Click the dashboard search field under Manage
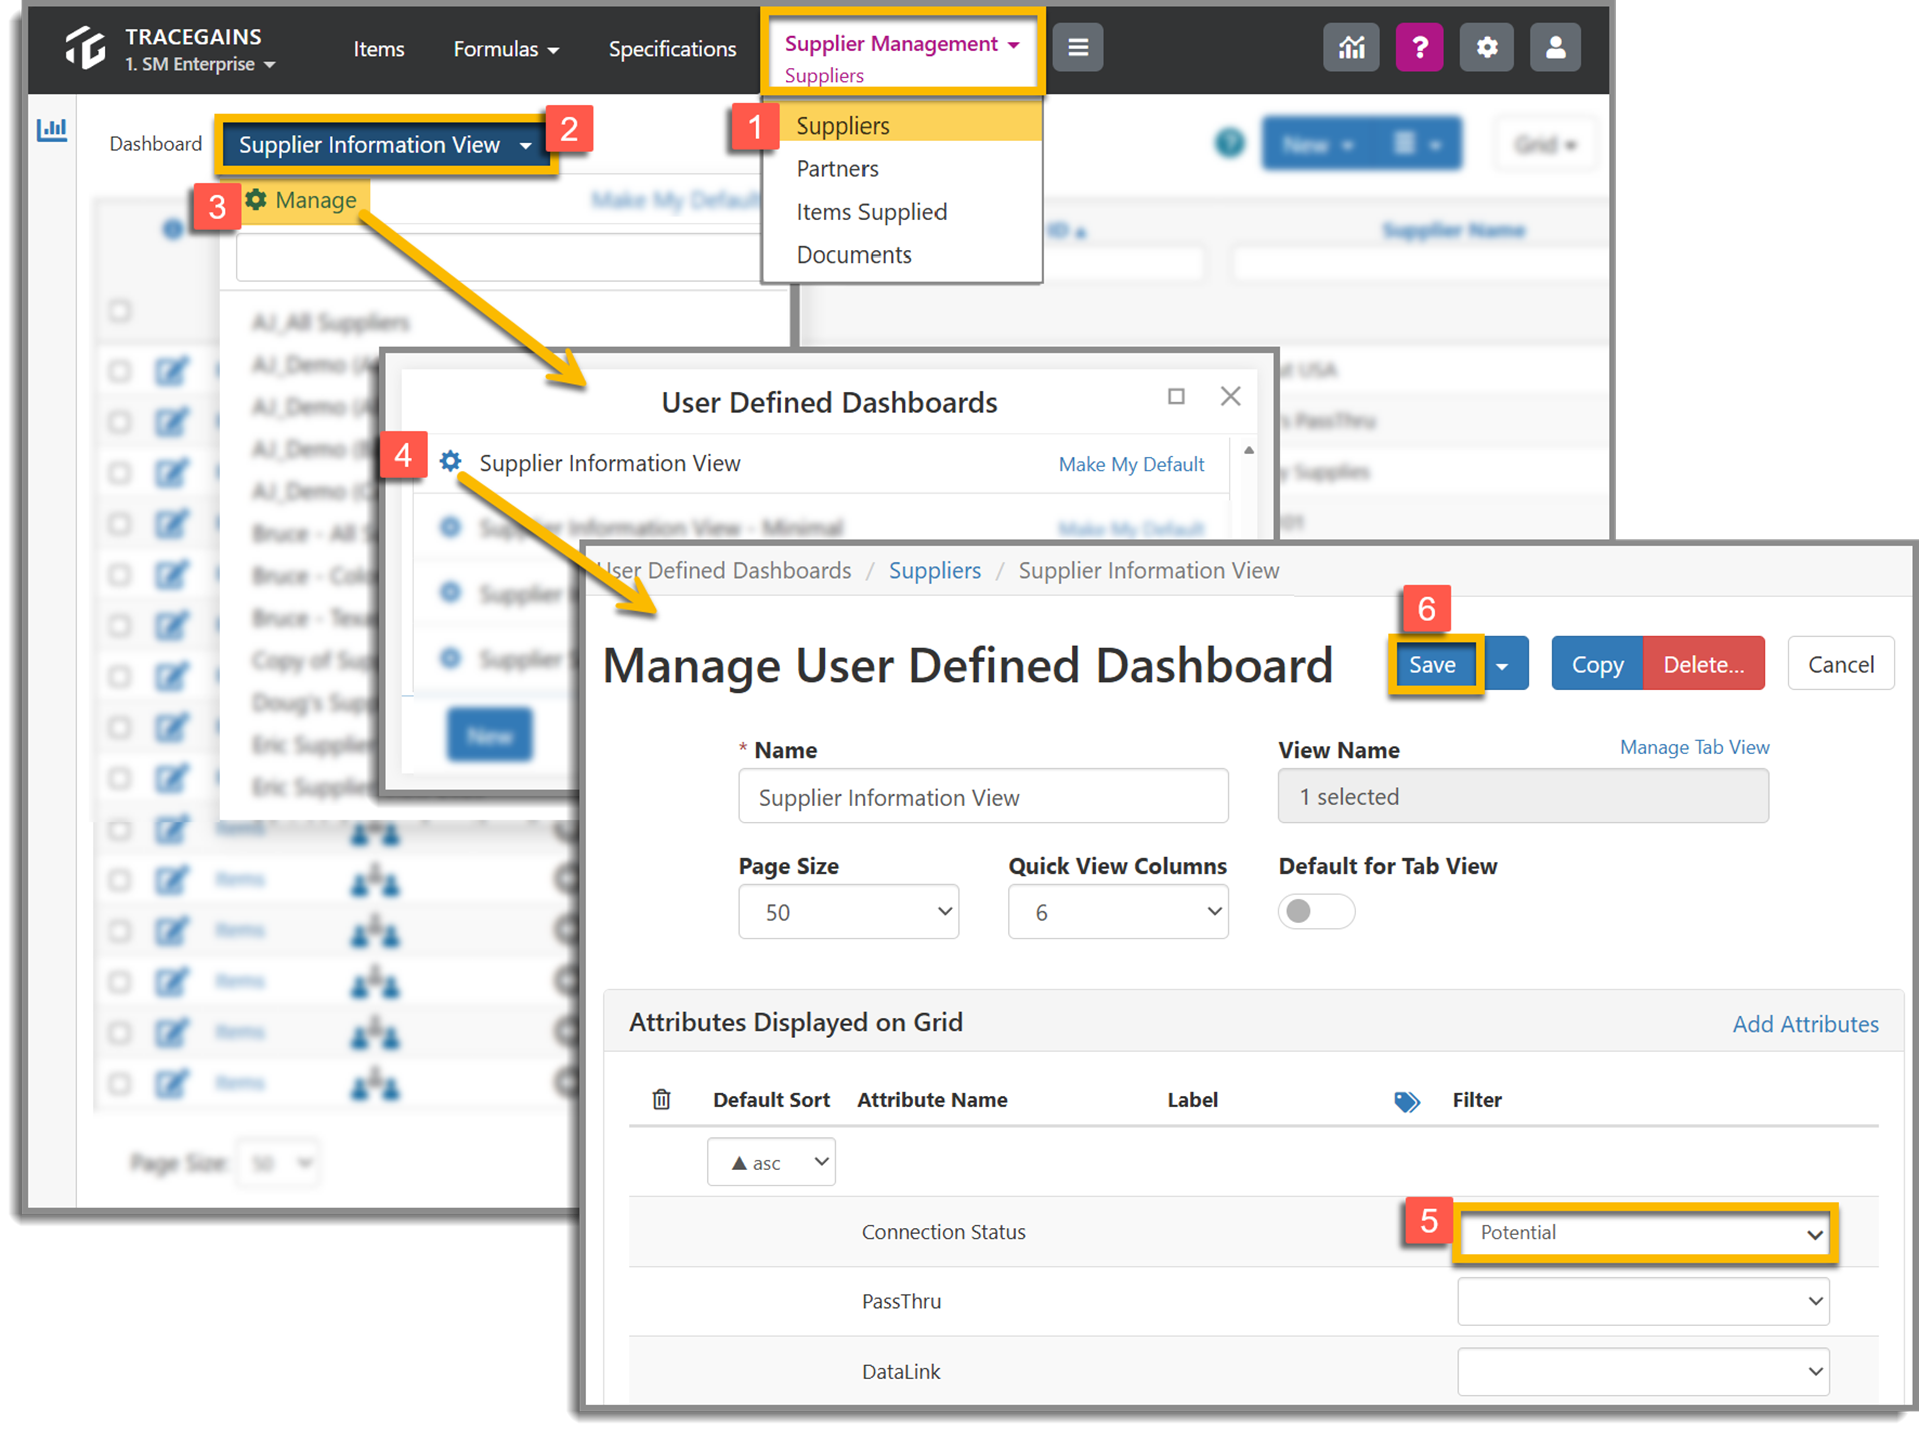This screenshot has width=1919, height=1433. (x=500, y=259)
